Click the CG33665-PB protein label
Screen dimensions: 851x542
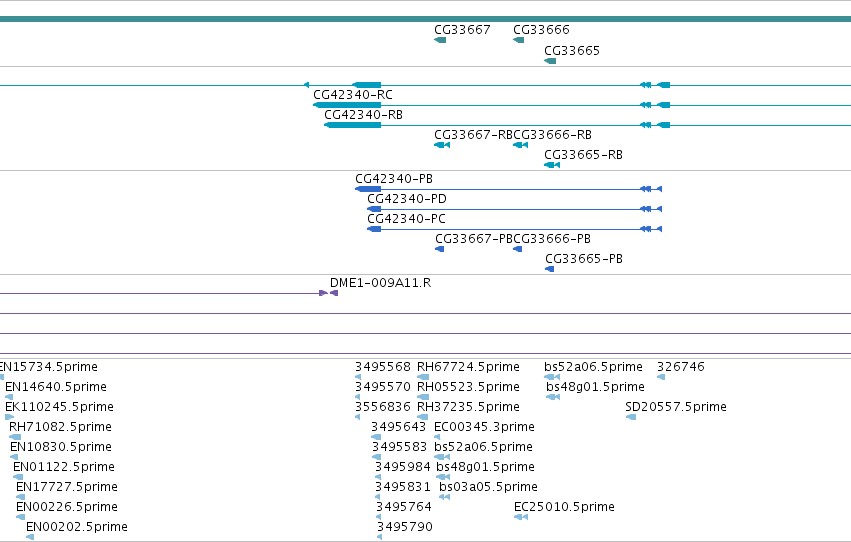[x=584, y=259]
